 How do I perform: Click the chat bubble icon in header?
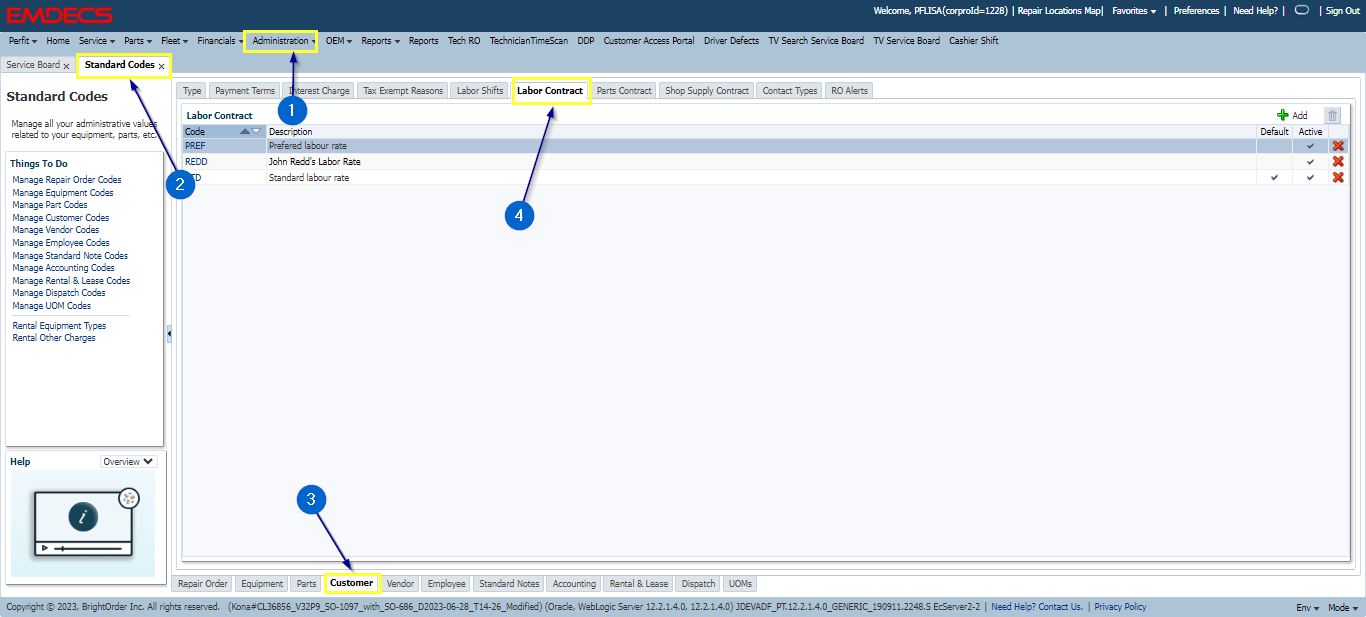coord(1301,10)
